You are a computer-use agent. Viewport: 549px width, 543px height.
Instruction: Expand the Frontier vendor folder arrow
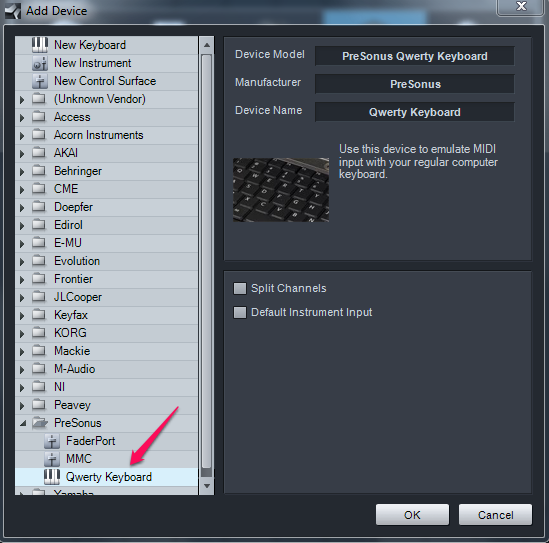pos(22,279)
